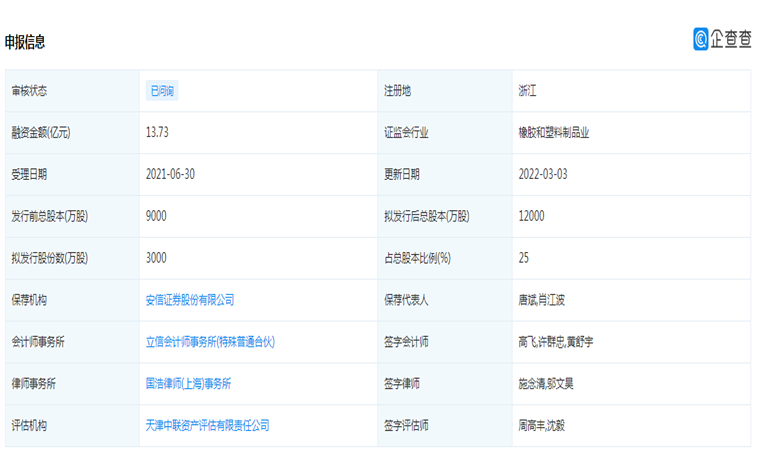
Task: Click the 已问询 status badge
Action: click(162, 91)
